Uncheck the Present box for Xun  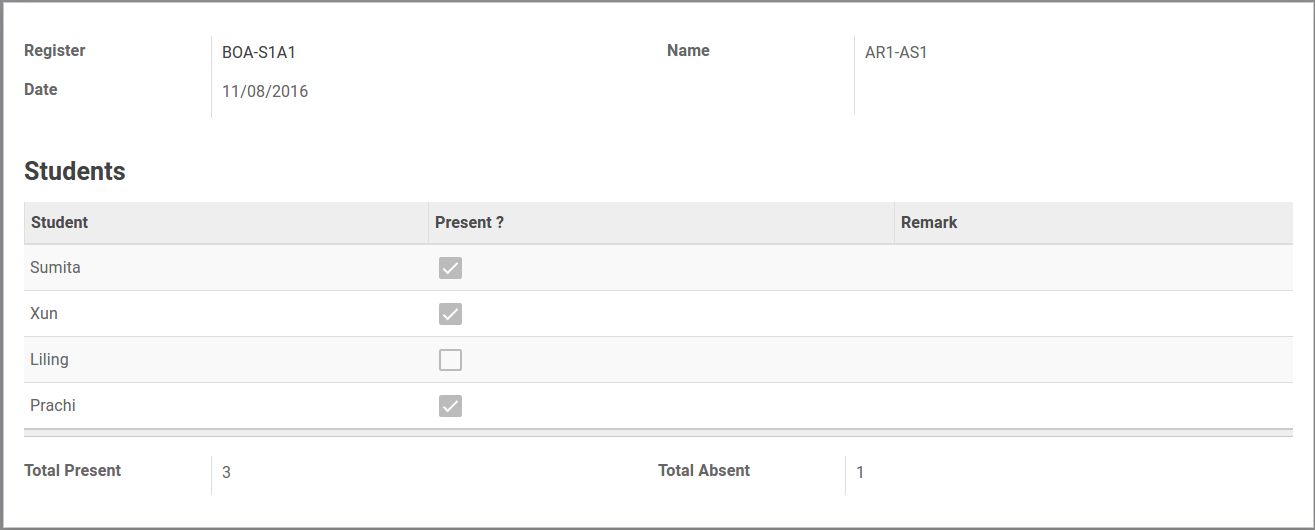tap(450, 314)
